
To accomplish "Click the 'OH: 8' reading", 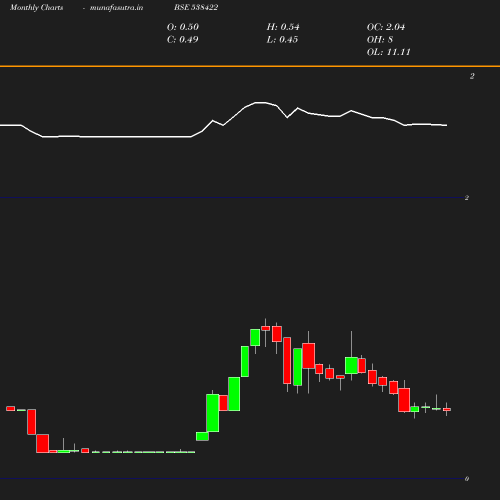I will click(380, 39).
